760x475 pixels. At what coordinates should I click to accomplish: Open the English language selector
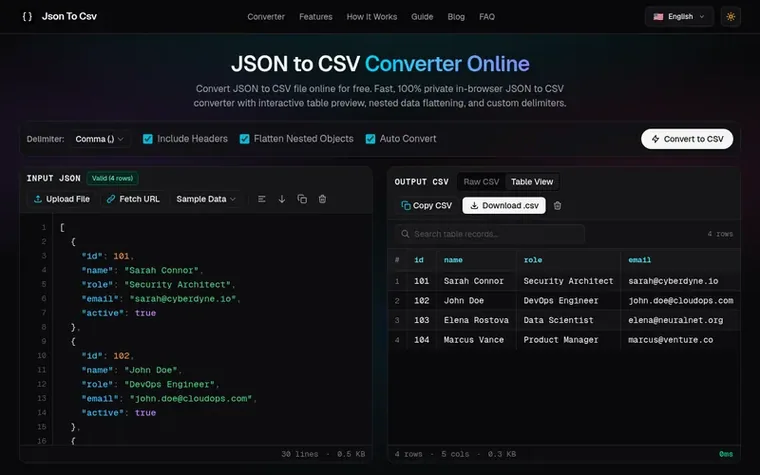[x=679, y=16]
